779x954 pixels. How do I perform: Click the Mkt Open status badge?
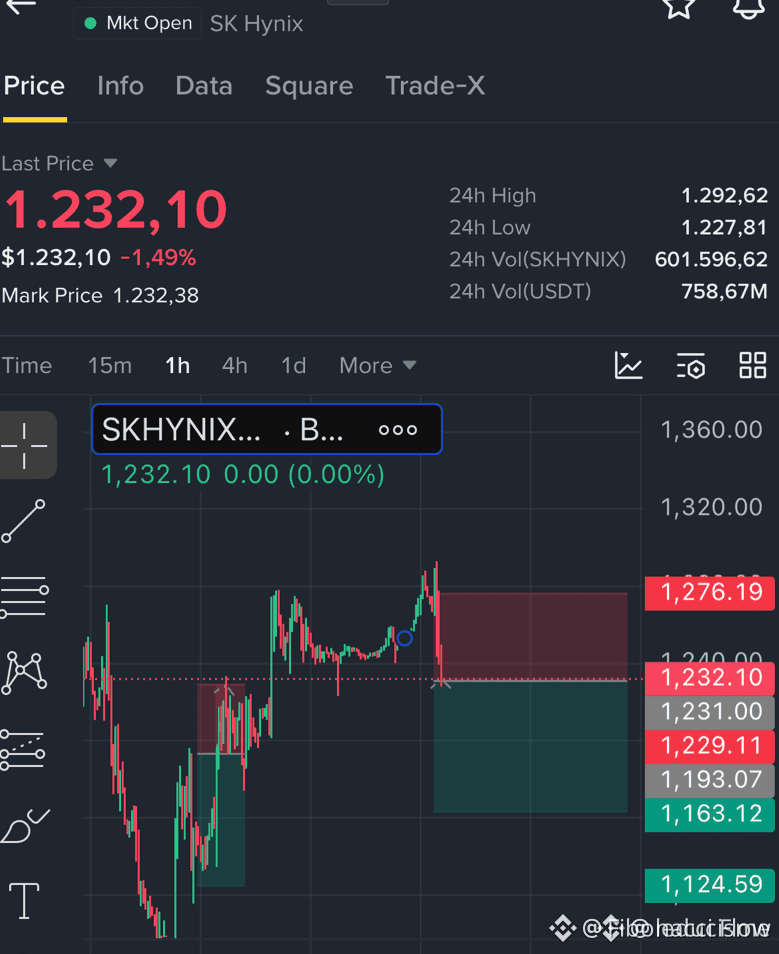tap(138, 24)
